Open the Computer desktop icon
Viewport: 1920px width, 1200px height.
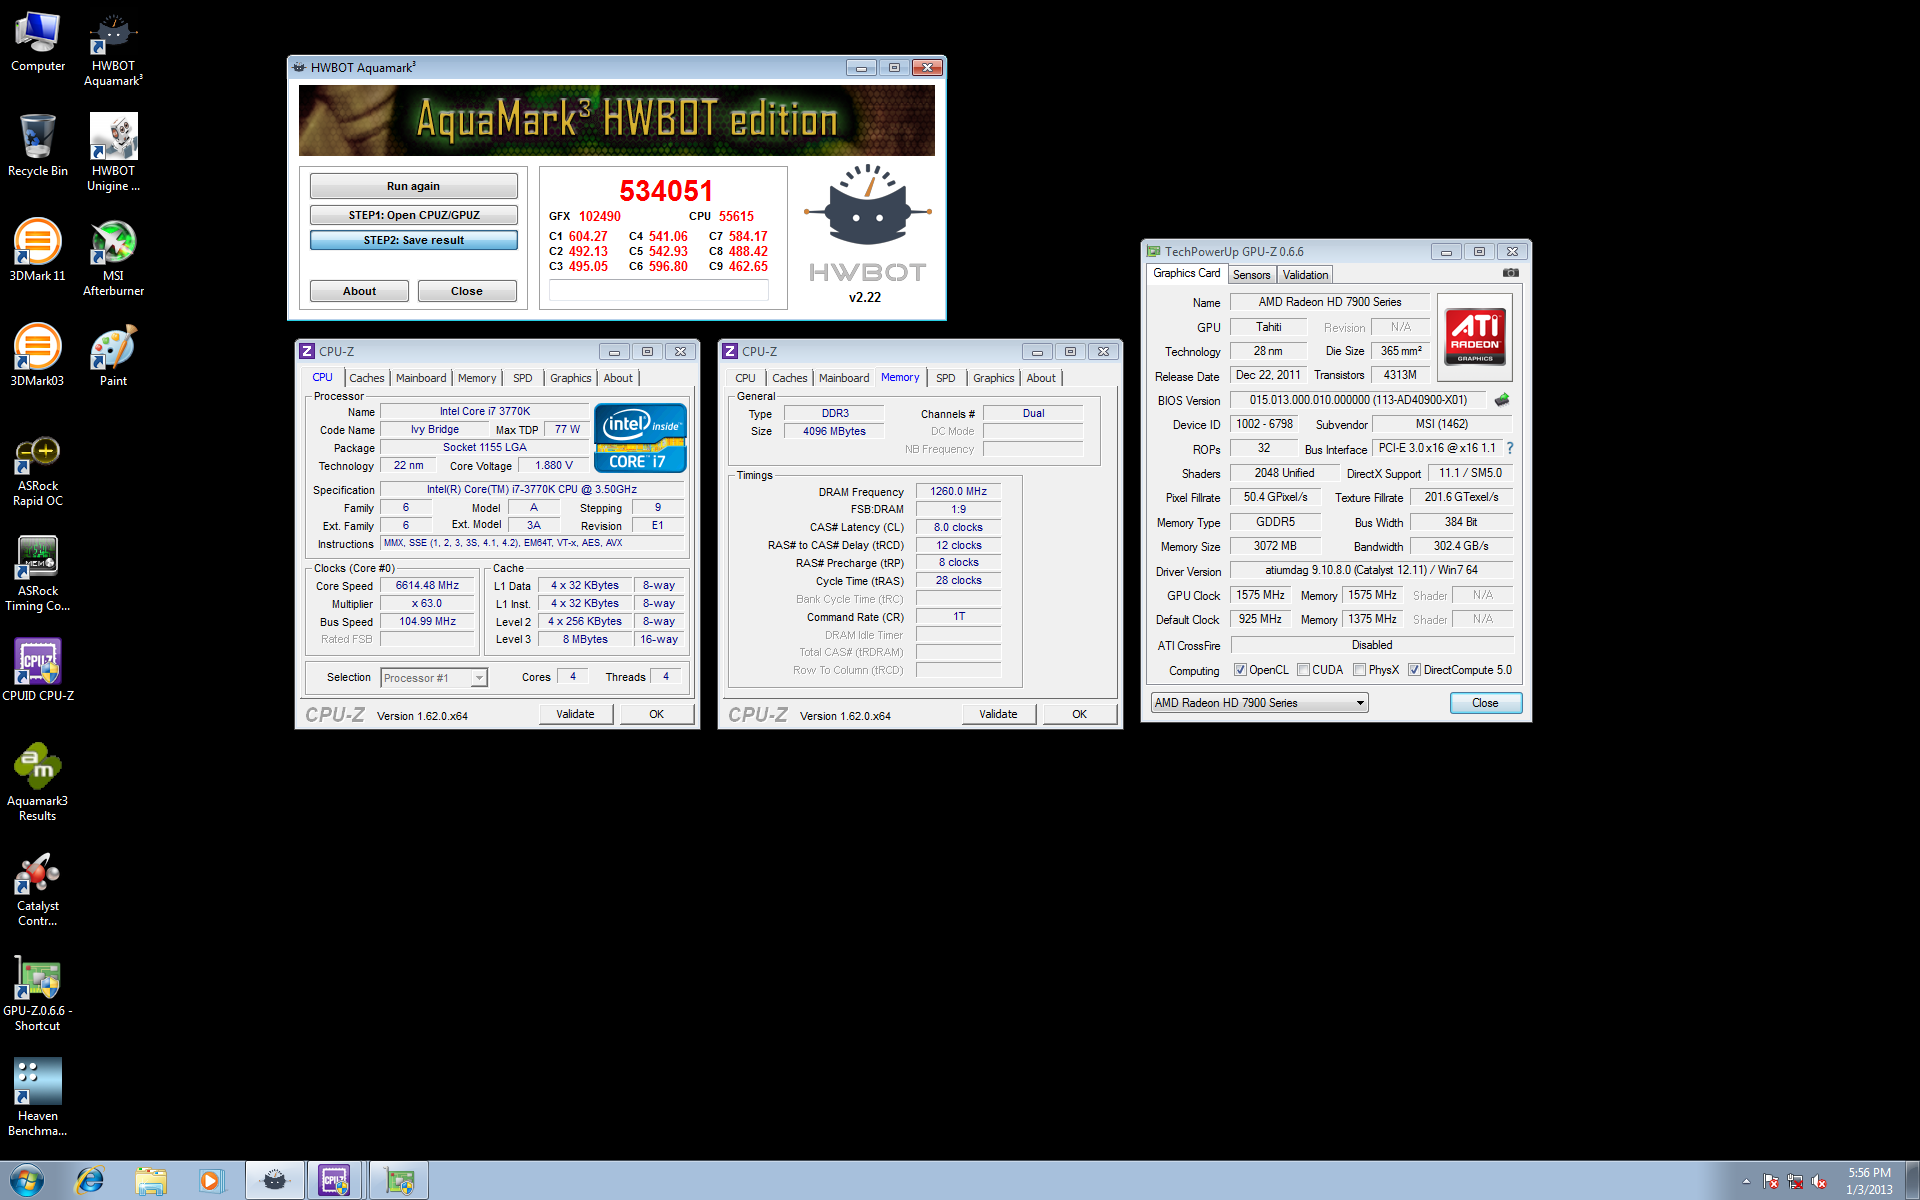38,42
